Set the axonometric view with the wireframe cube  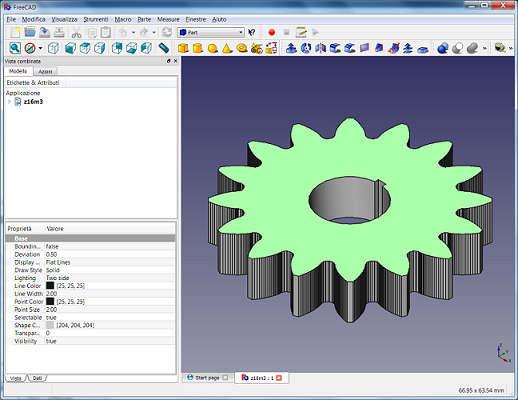[53, 48]
